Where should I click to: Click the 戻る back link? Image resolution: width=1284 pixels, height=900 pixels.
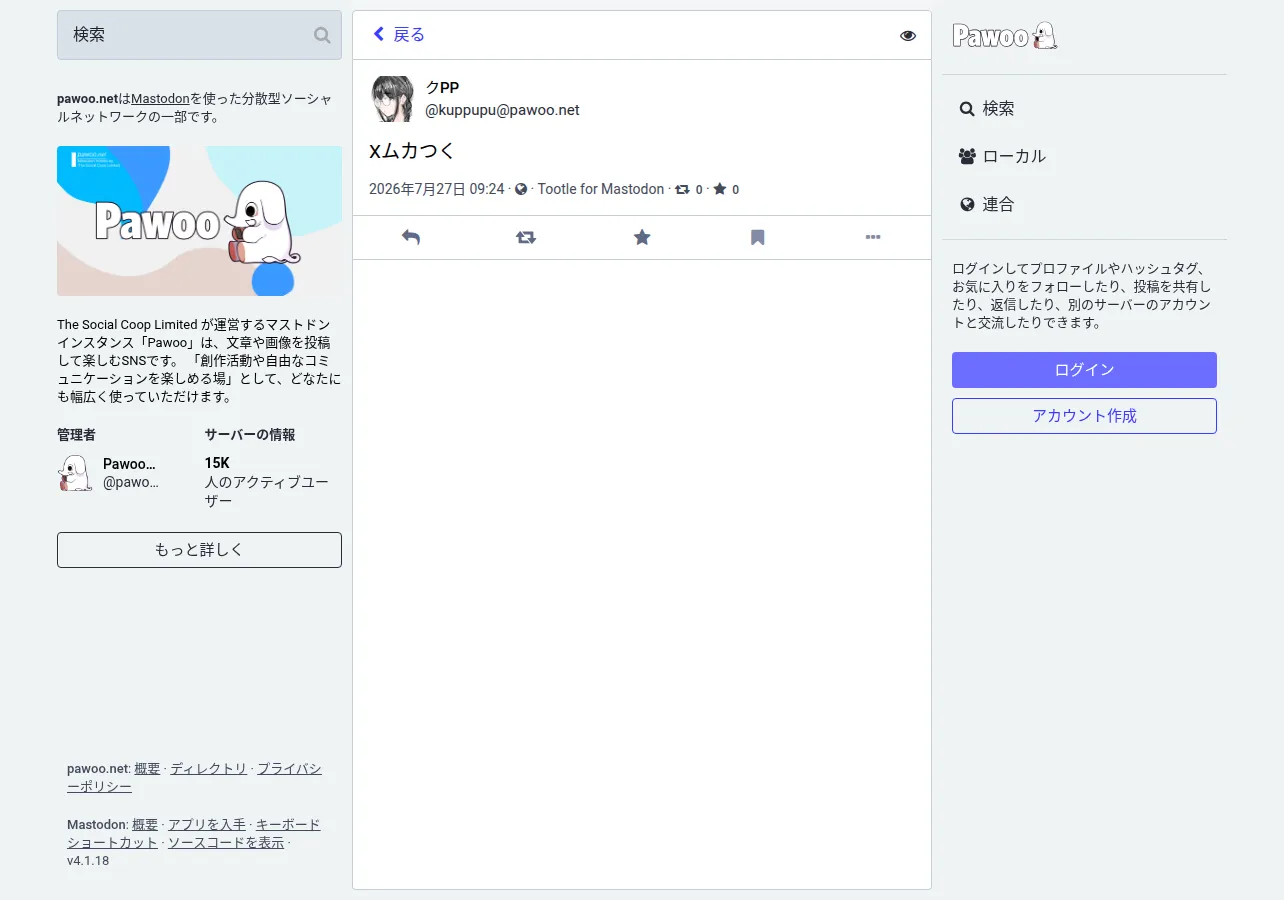click(399, 35)
